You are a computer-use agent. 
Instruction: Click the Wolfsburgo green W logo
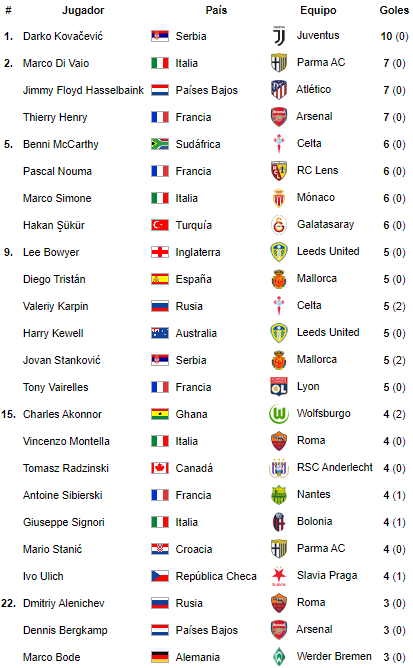279,414
